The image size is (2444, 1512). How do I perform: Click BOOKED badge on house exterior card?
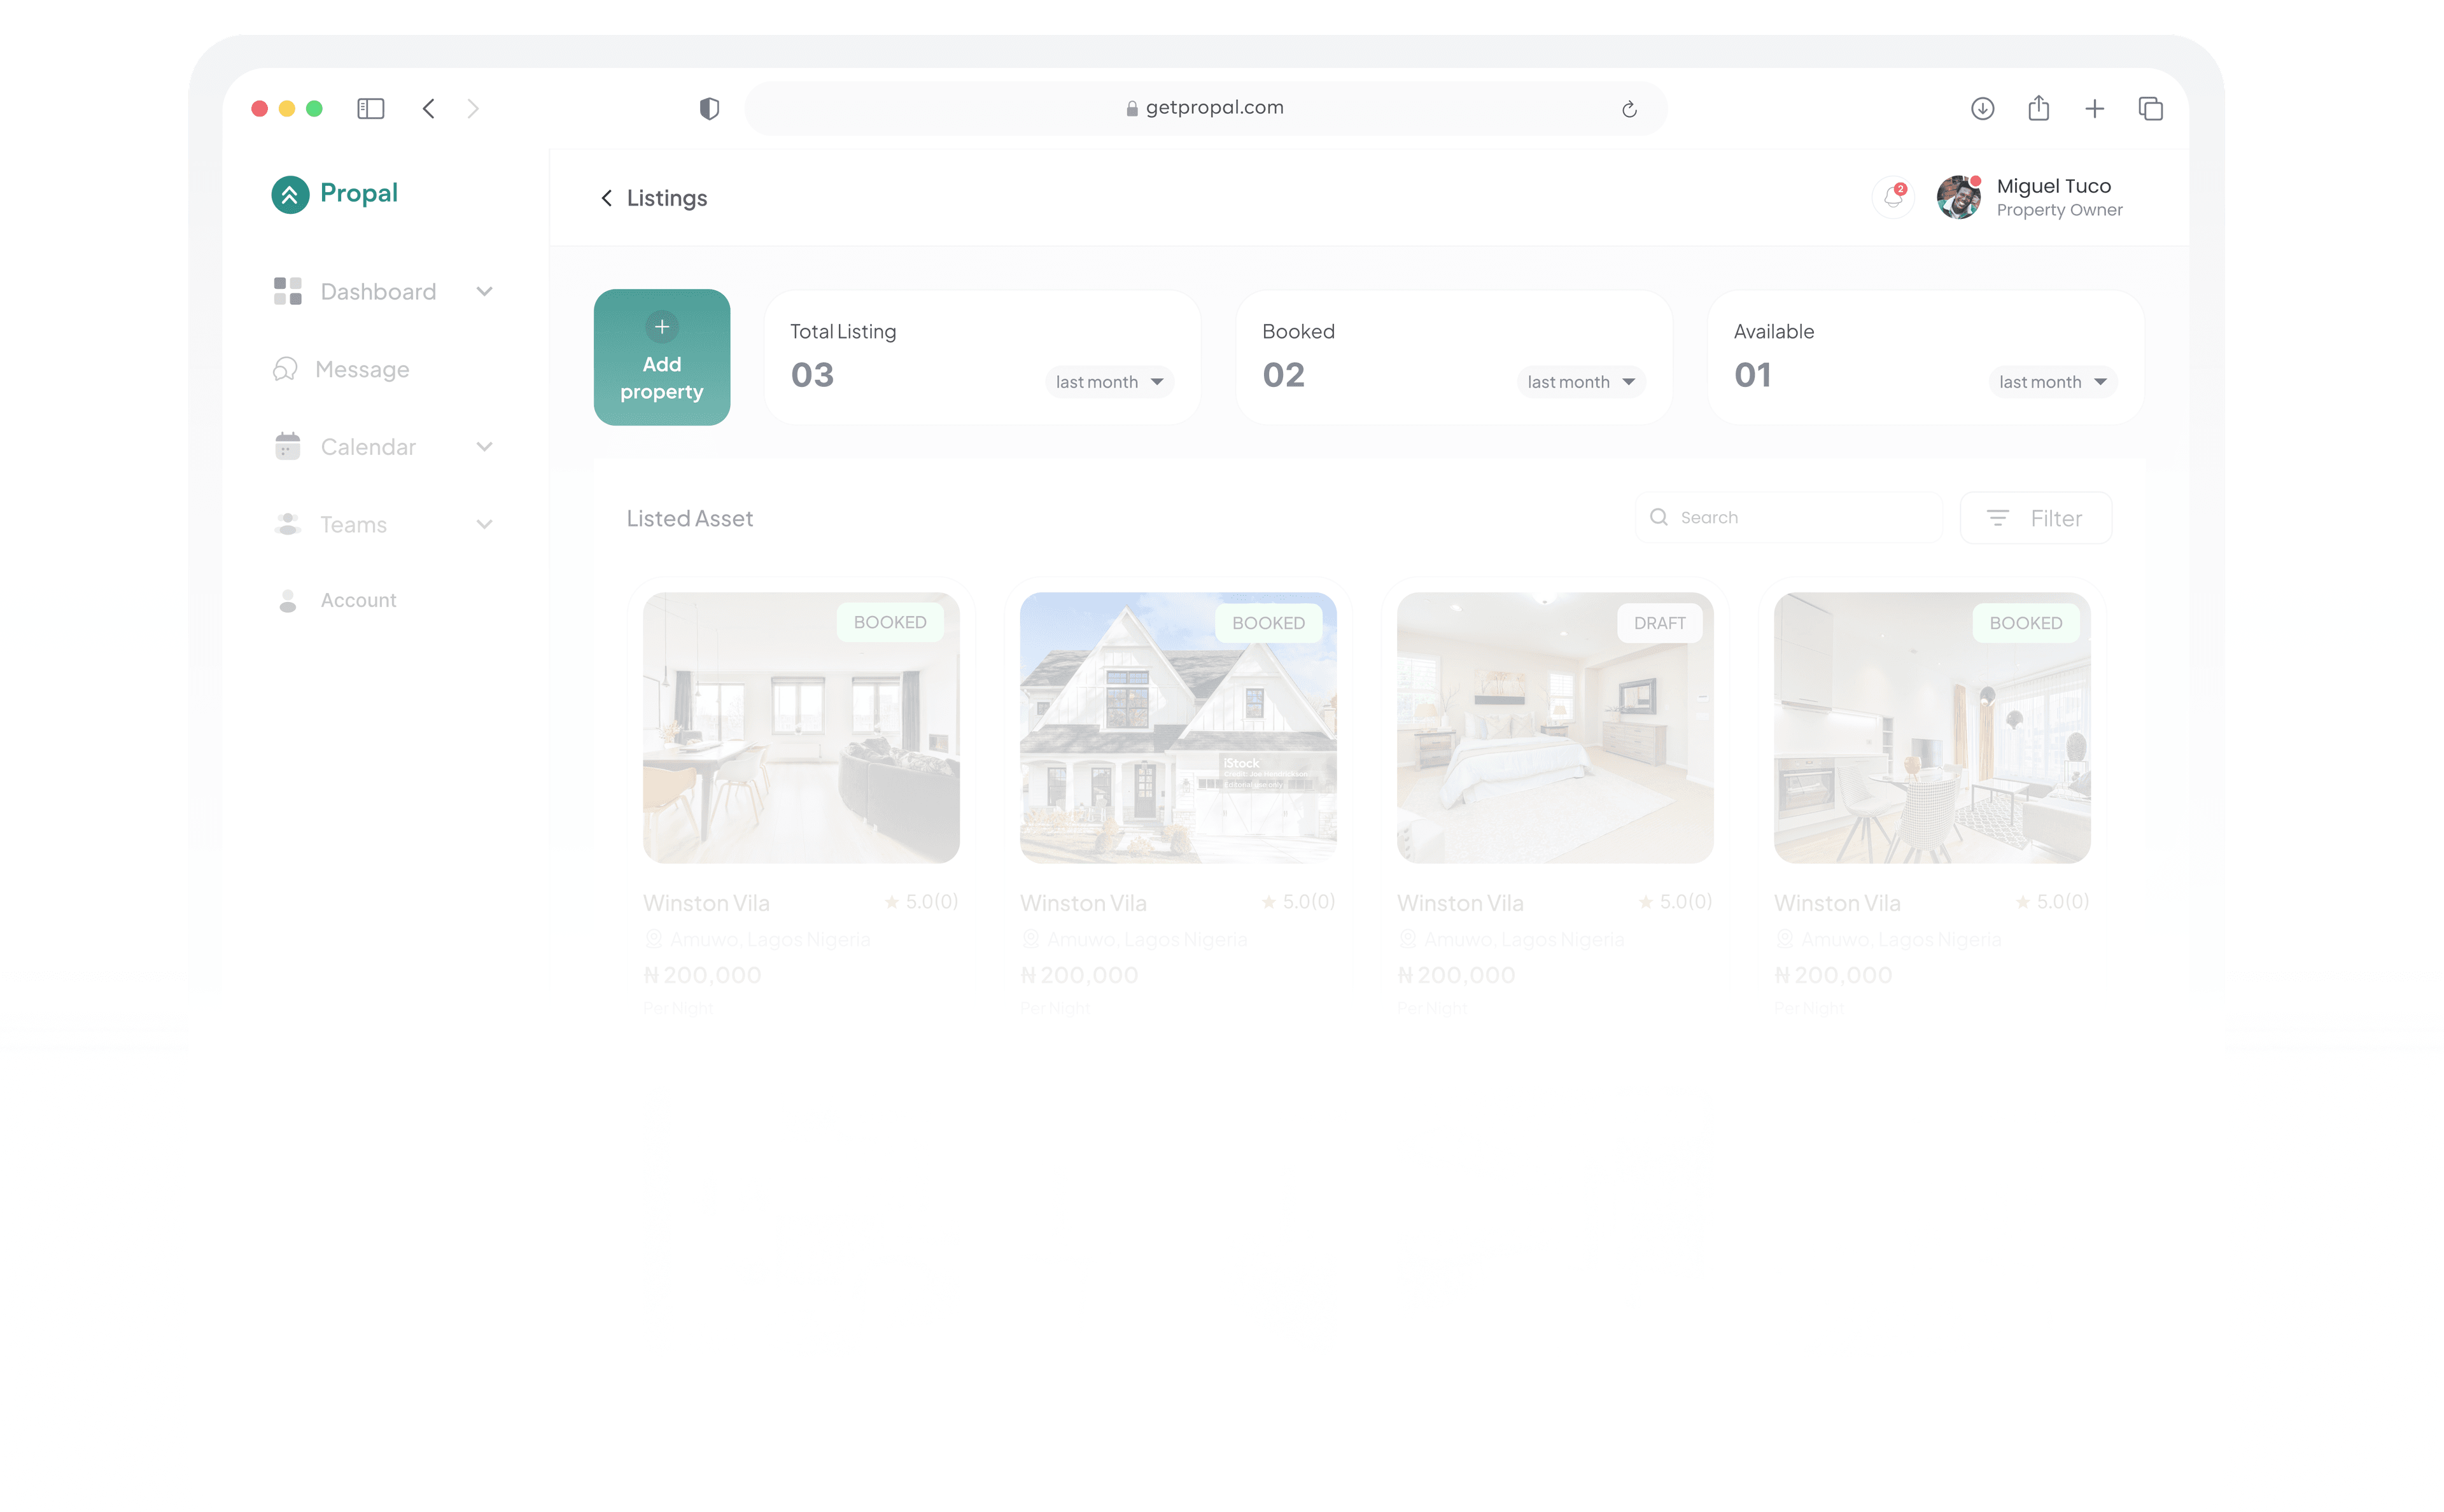[1268, 623]
